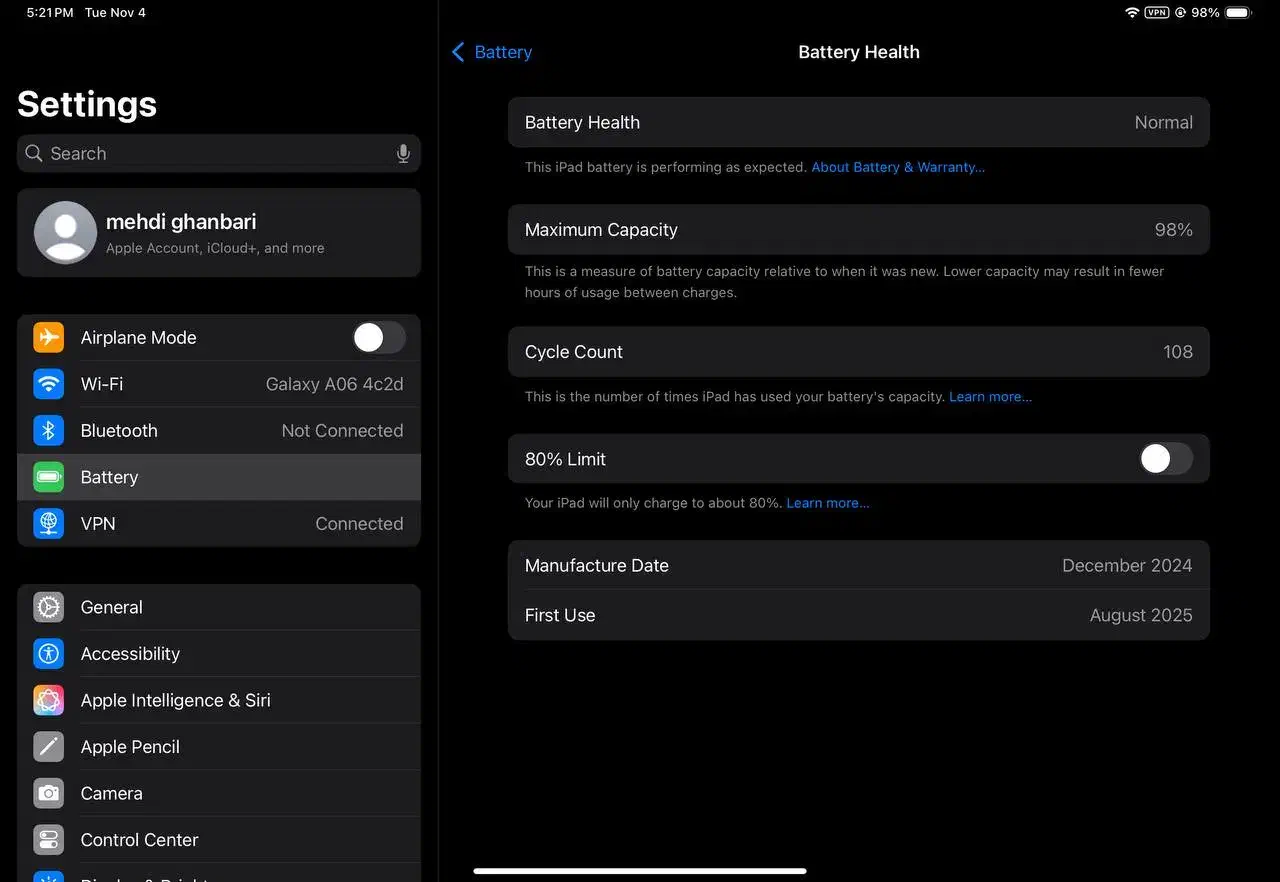Open General settings gear icon
This screenshot has width=1280, height=882.
[48, 608]
